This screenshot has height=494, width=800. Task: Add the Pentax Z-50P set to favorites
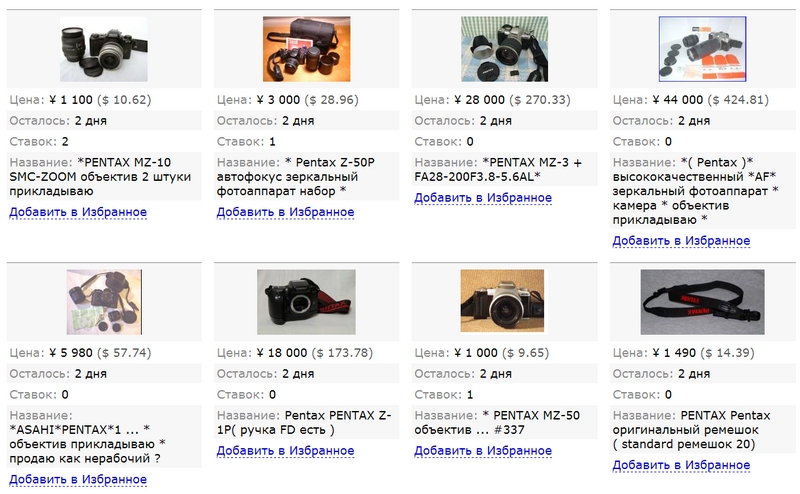coord(285,212)
